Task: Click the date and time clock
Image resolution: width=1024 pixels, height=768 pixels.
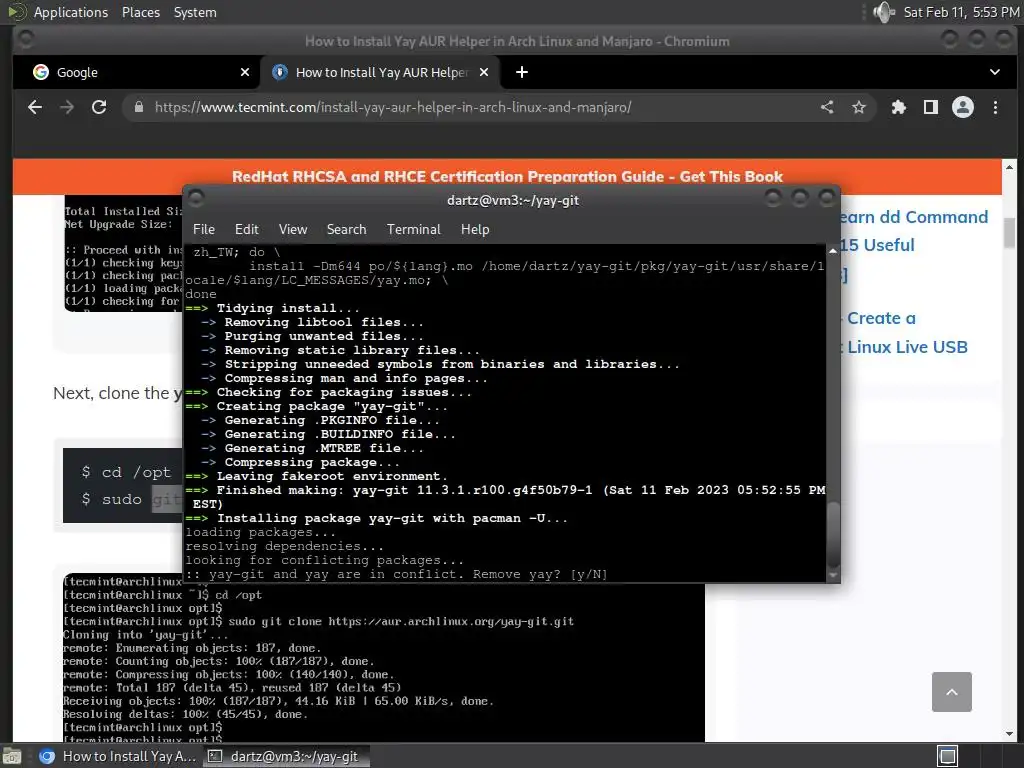Action: click(961, 12)
